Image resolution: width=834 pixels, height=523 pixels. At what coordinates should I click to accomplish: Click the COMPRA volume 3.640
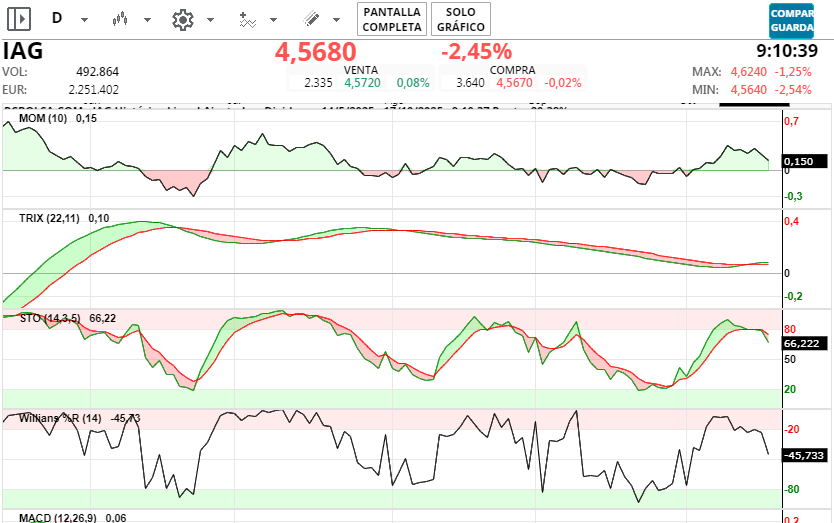(x=470, y=83)
